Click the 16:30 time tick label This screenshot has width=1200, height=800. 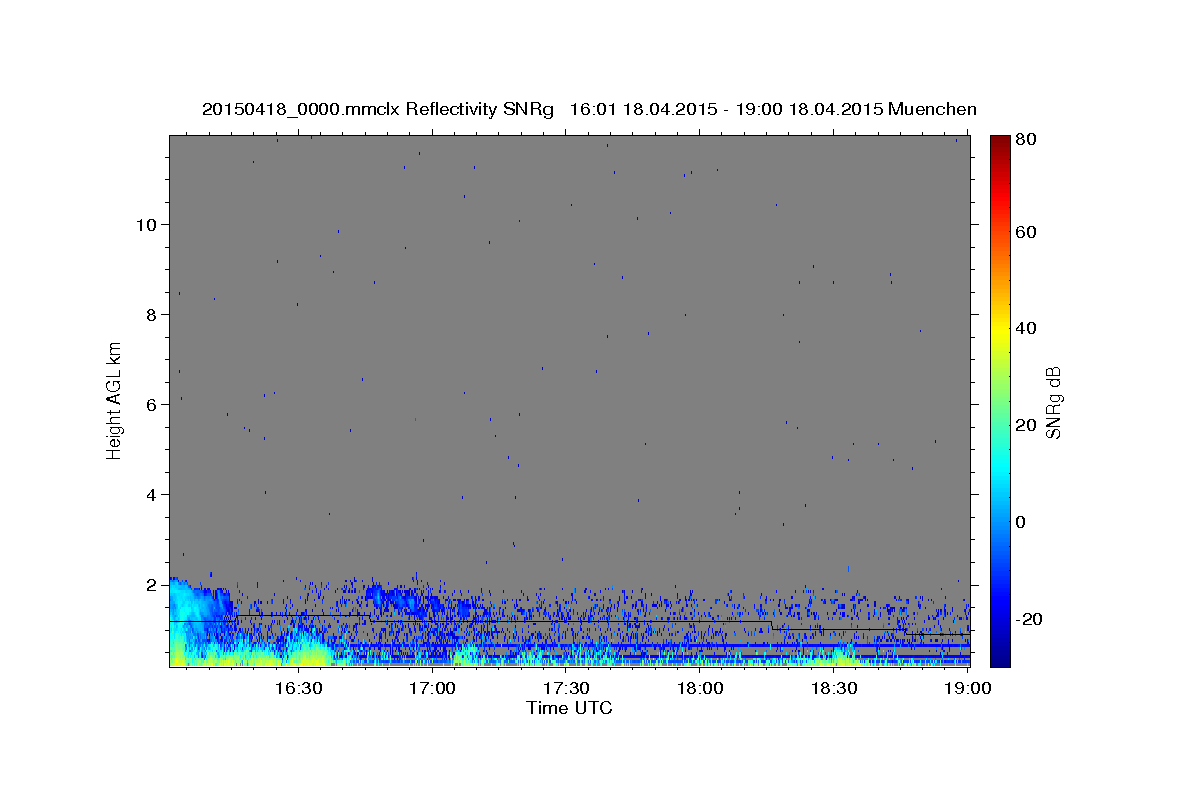tap(298, 688)
